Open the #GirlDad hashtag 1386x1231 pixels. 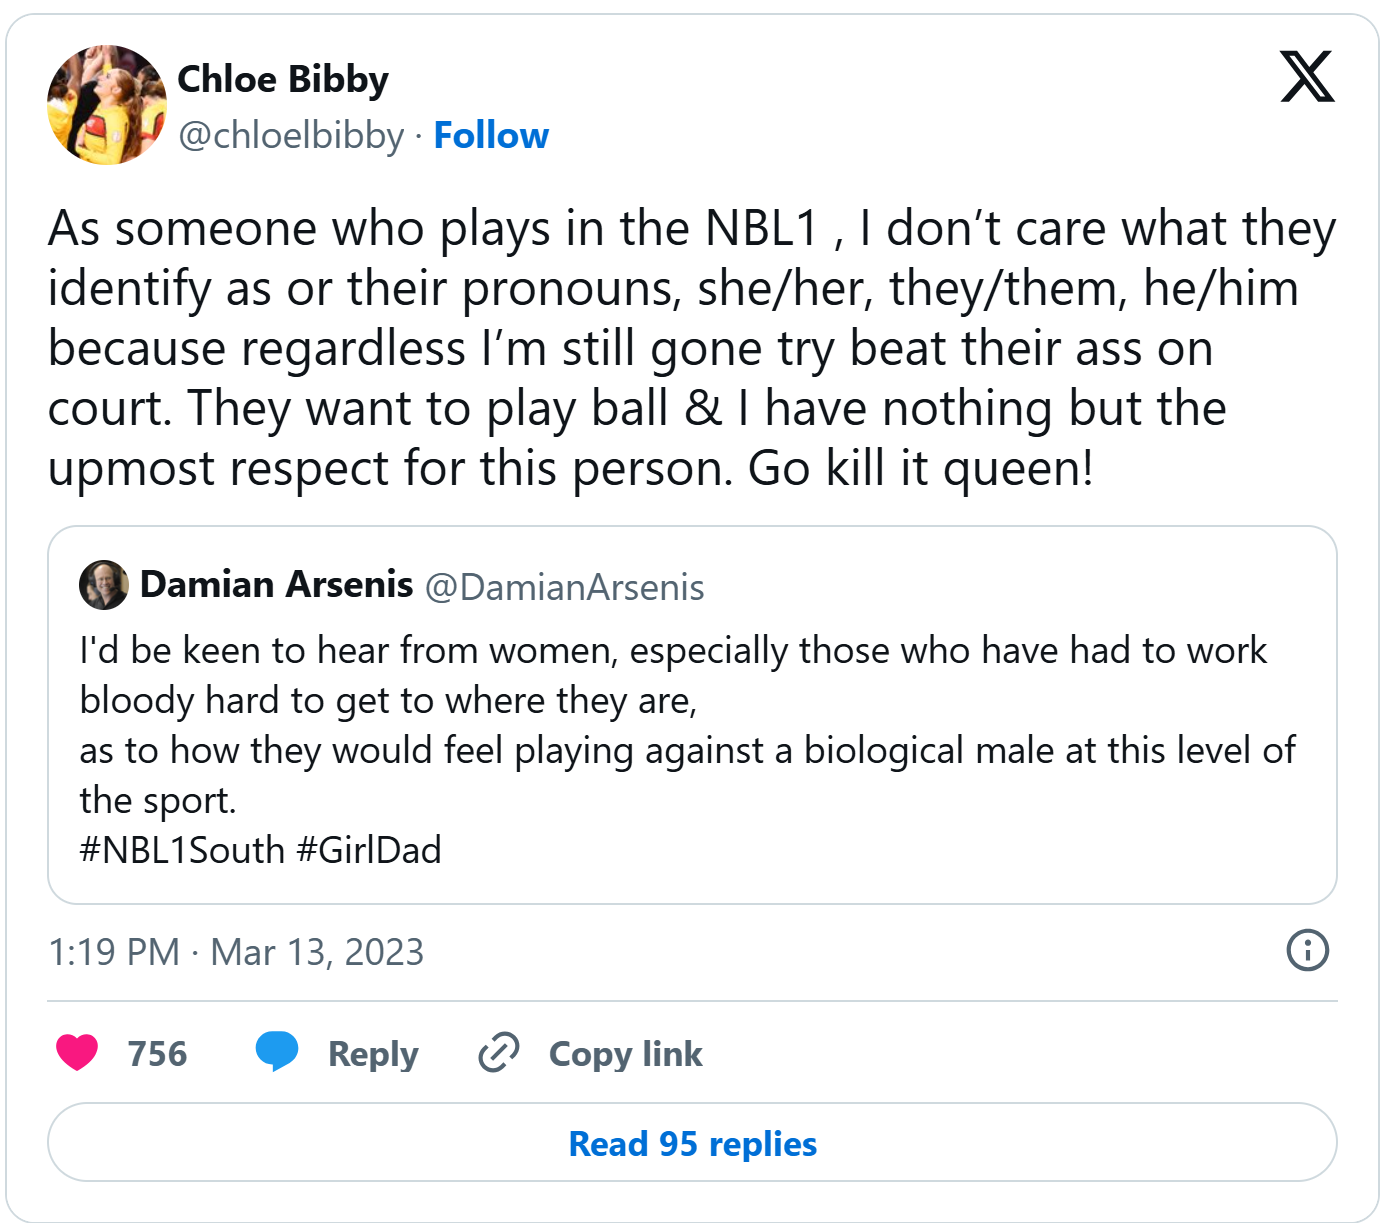click(369, 850)
